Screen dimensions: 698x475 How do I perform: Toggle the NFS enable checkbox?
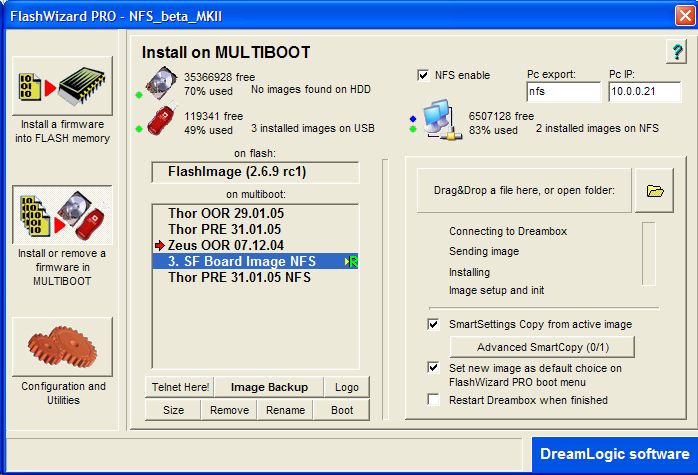(423, 75)
